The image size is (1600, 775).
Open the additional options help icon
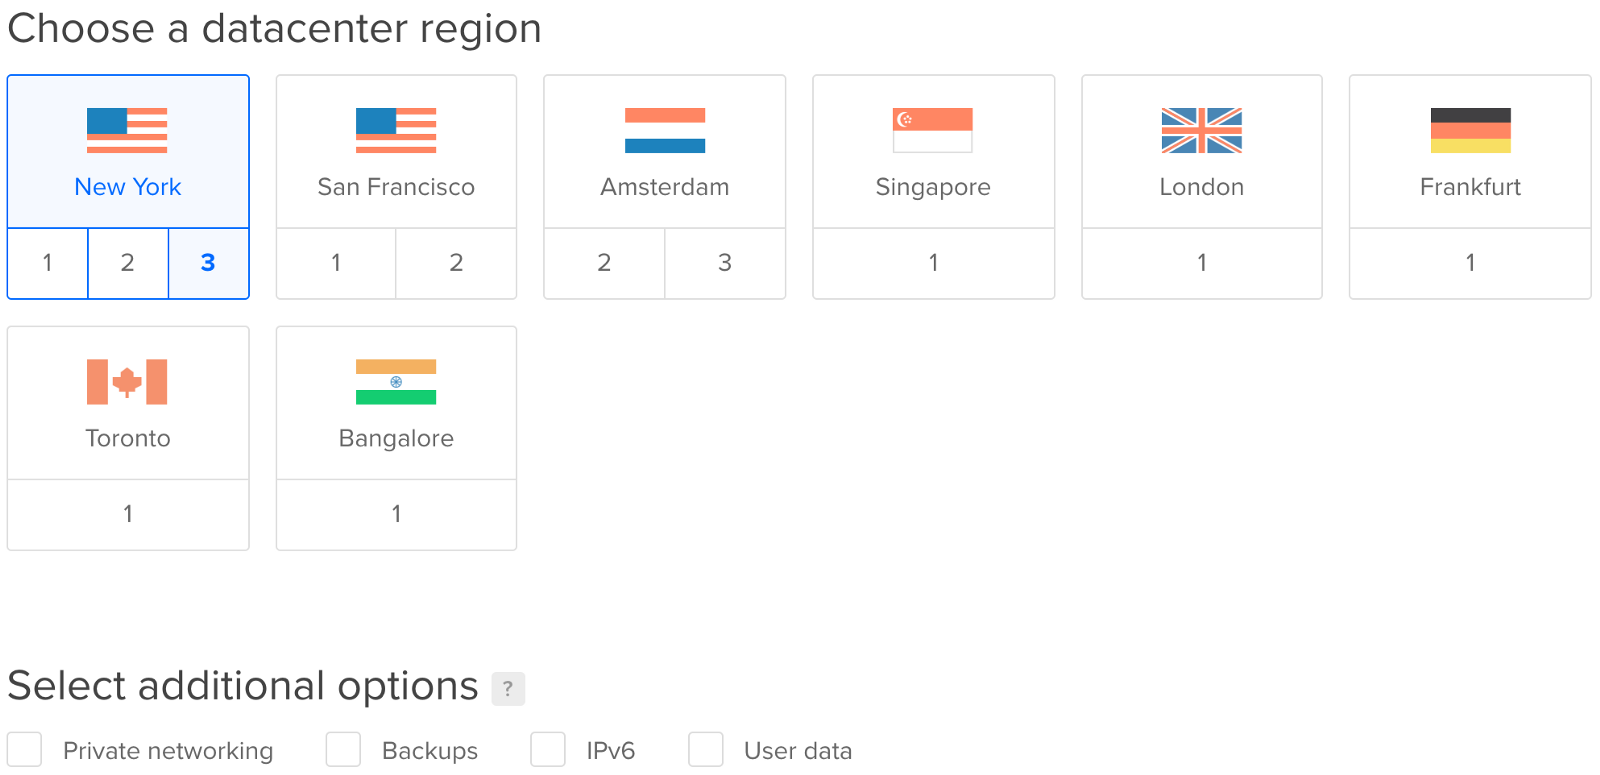[x=508, y=688]
